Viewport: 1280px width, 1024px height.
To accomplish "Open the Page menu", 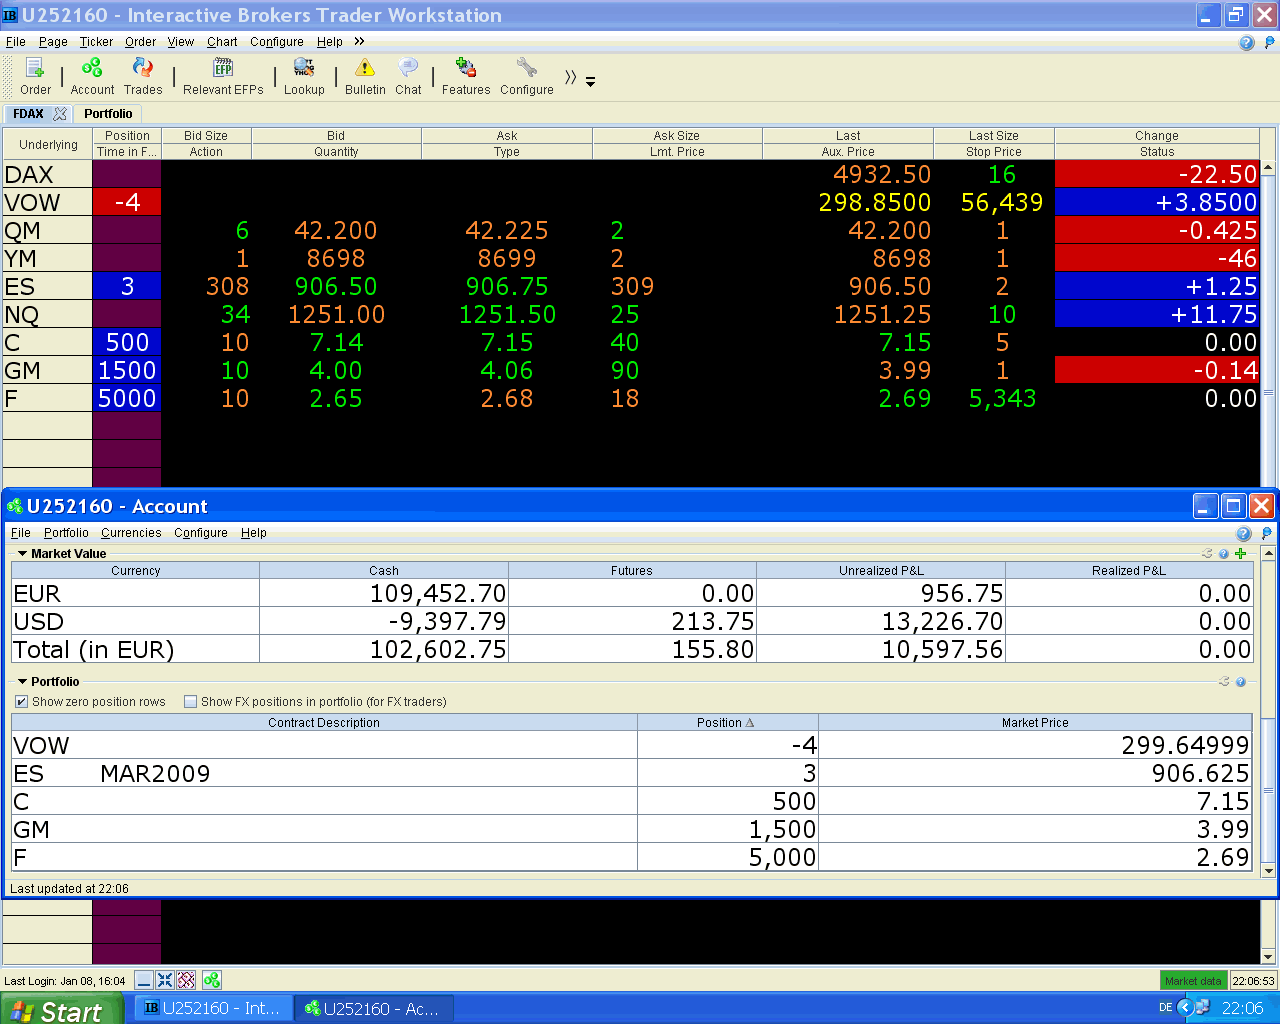I will (x=53, y=42).
